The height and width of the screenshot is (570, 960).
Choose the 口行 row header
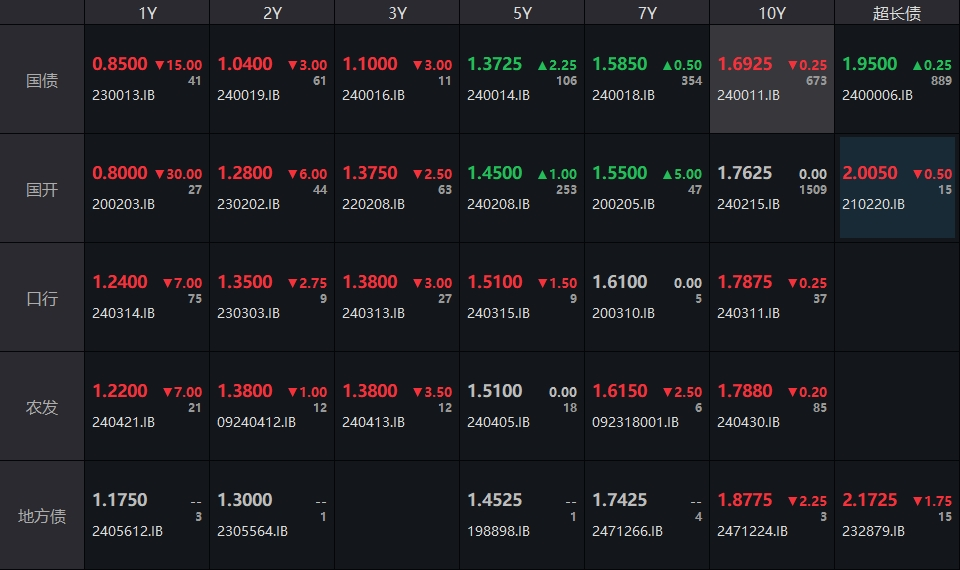42,298
